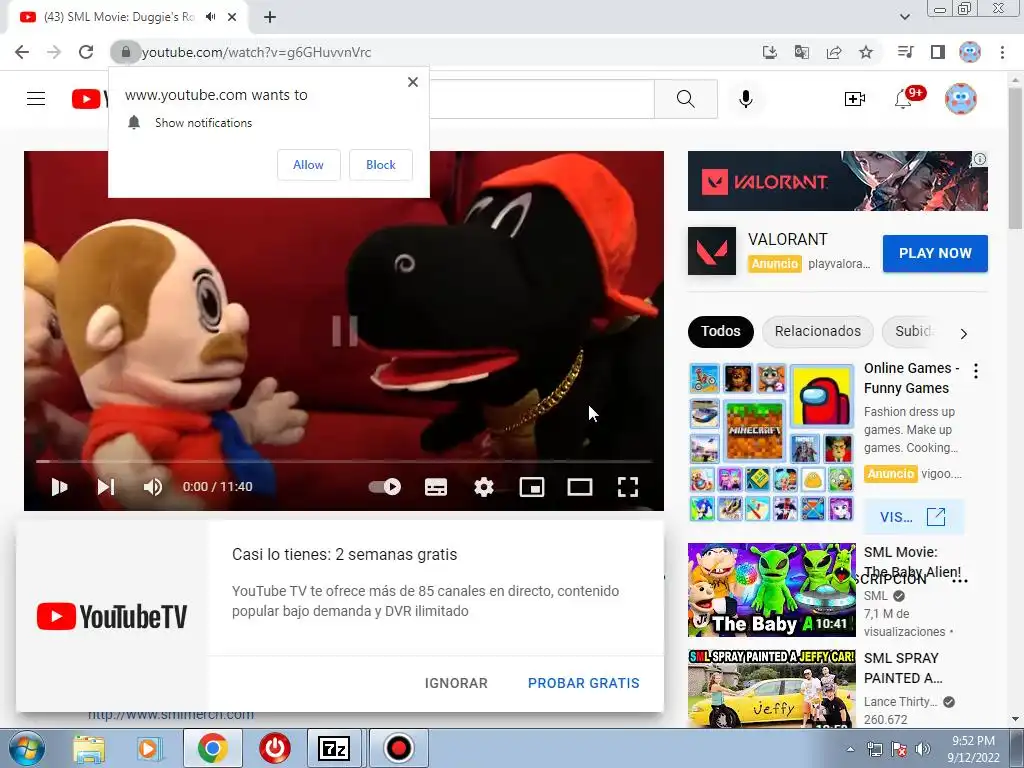Open Chrome side panel

click(938, 52)
